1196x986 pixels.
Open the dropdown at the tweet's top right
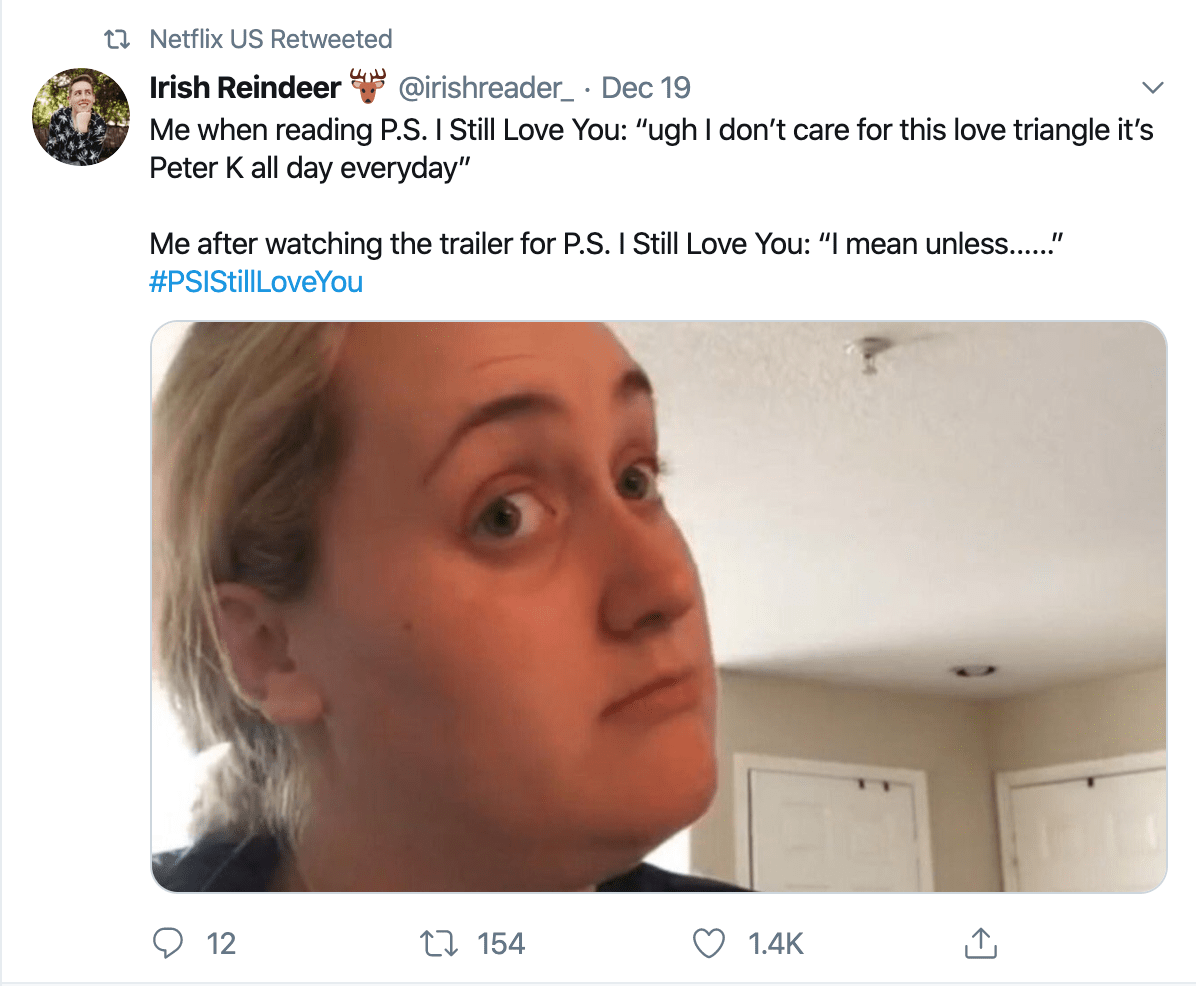[1153, 87]
